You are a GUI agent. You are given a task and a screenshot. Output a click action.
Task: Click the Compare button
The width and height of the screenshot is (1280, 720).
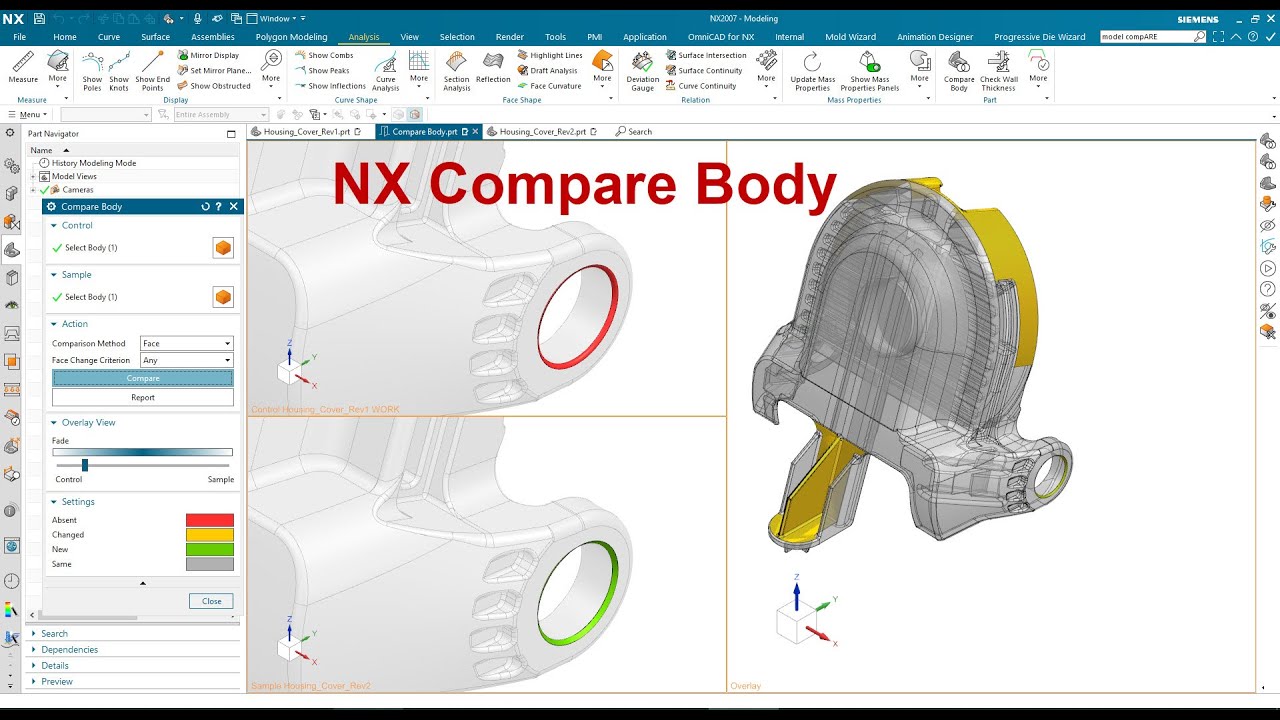click(143, 378)
